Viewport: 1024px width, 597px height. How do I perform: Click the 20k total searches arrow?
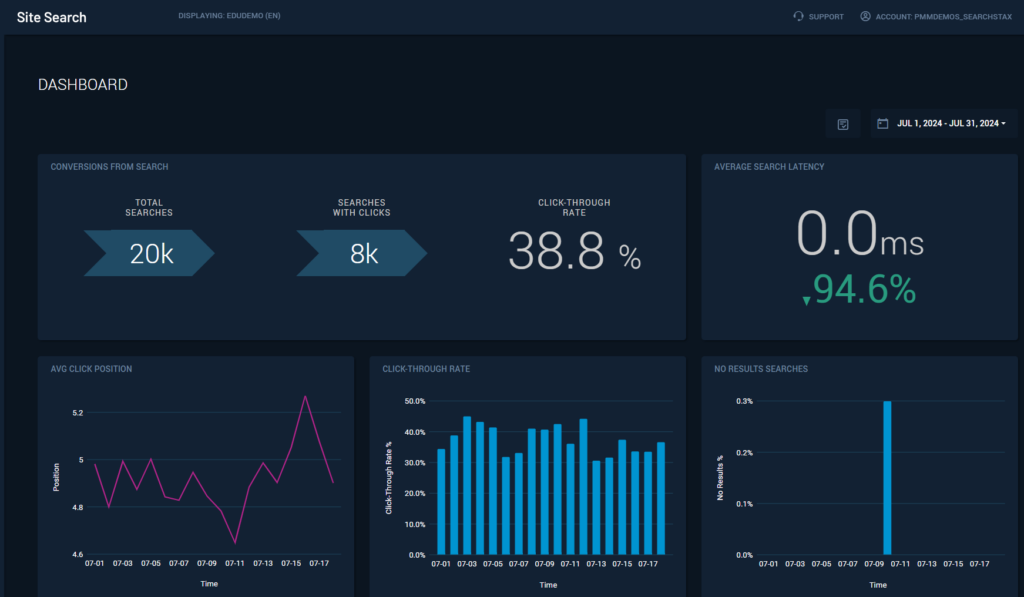coord(150,253)
